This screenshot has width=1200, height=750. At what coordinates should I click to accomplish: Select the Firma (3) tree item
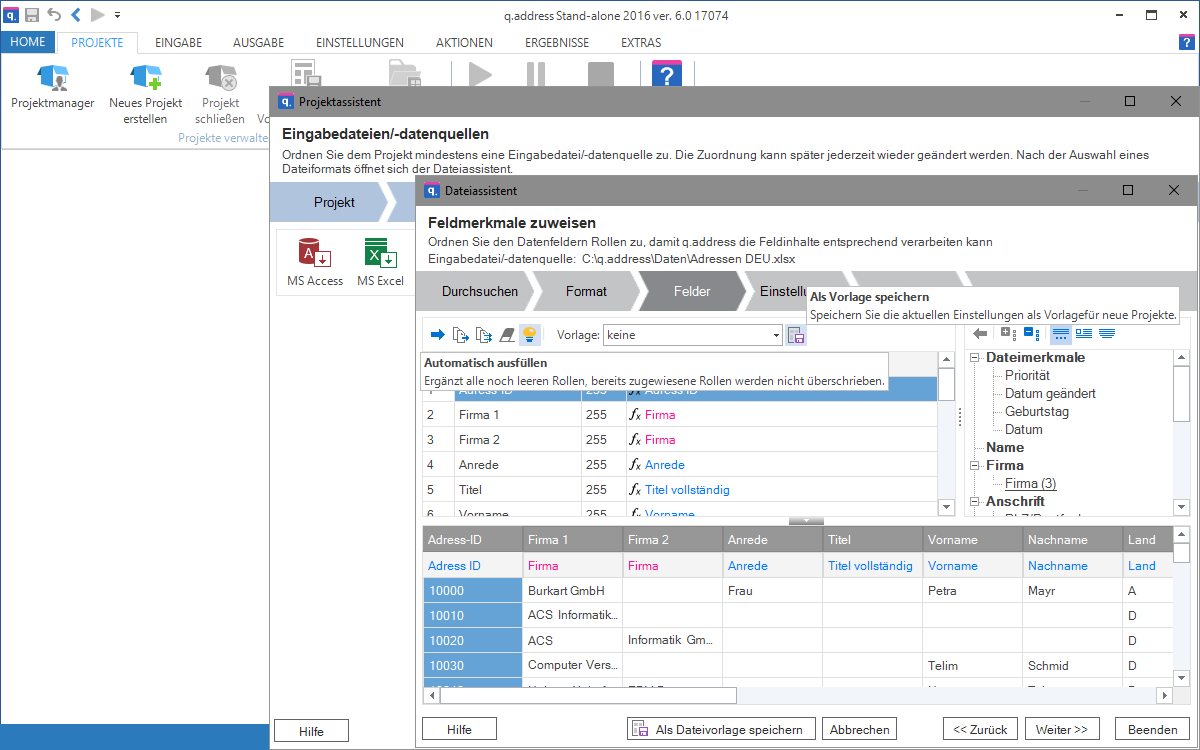point(1031,483)
